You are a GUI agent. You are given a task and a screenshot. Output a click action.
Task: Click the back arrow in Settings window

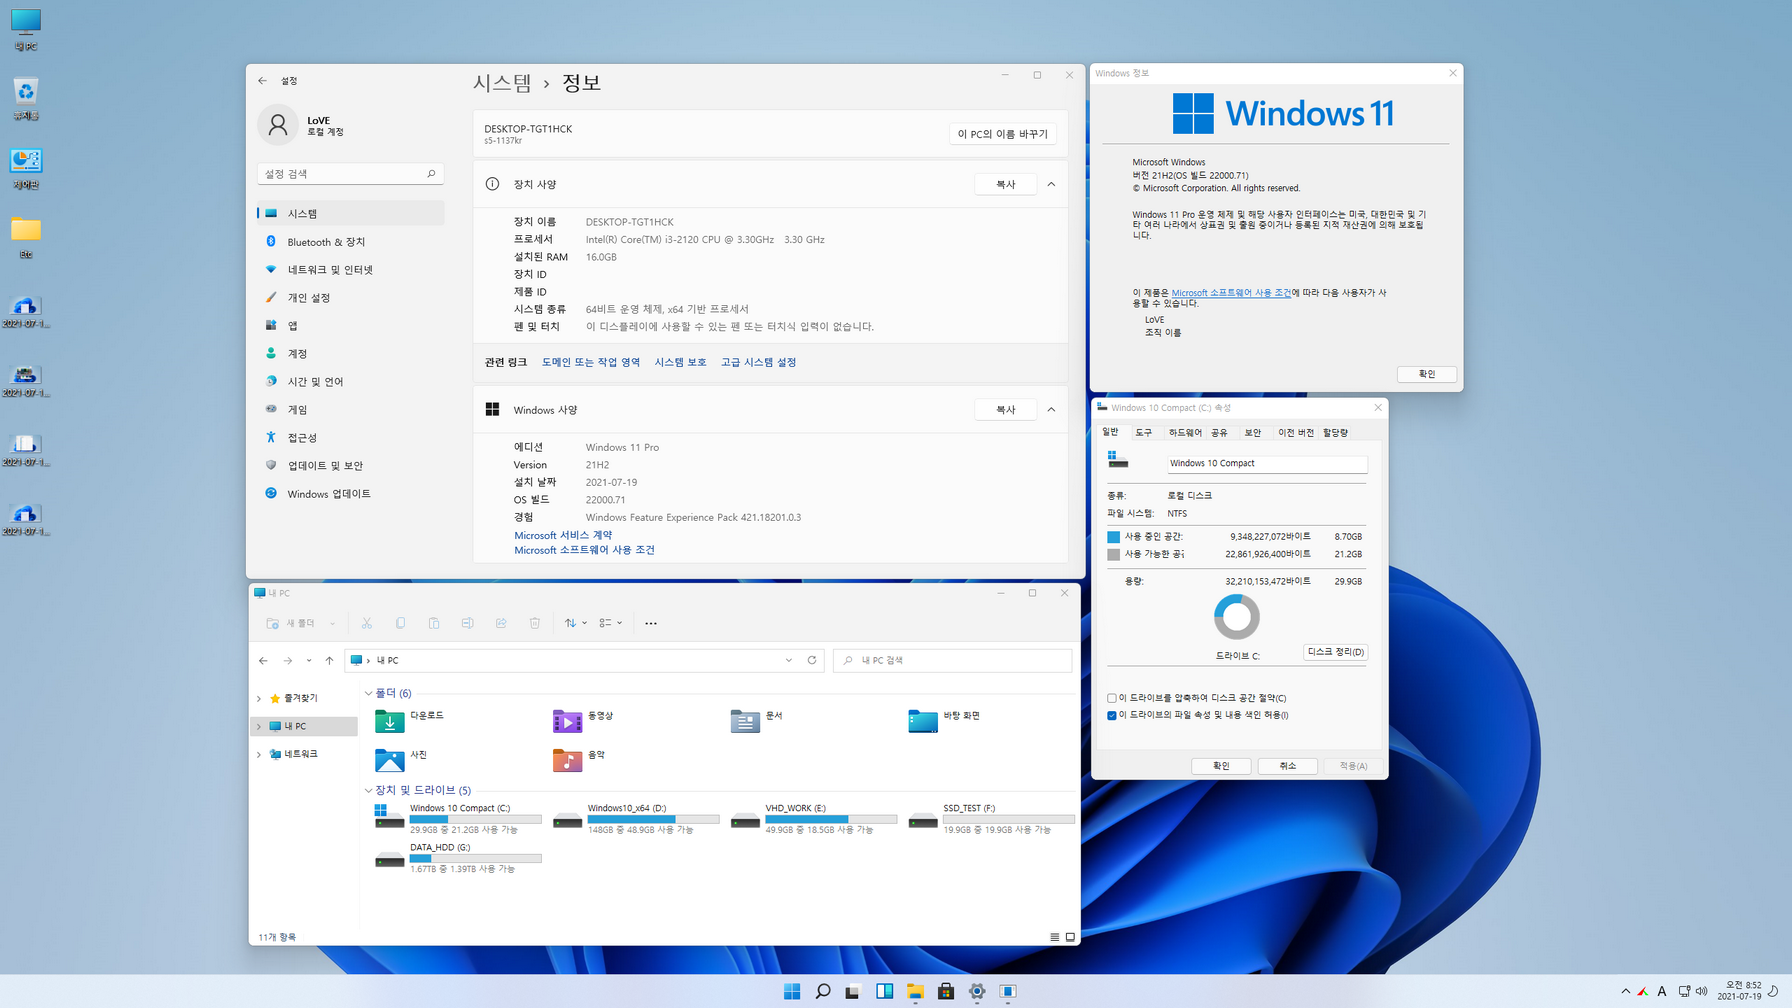coord(262,81)
